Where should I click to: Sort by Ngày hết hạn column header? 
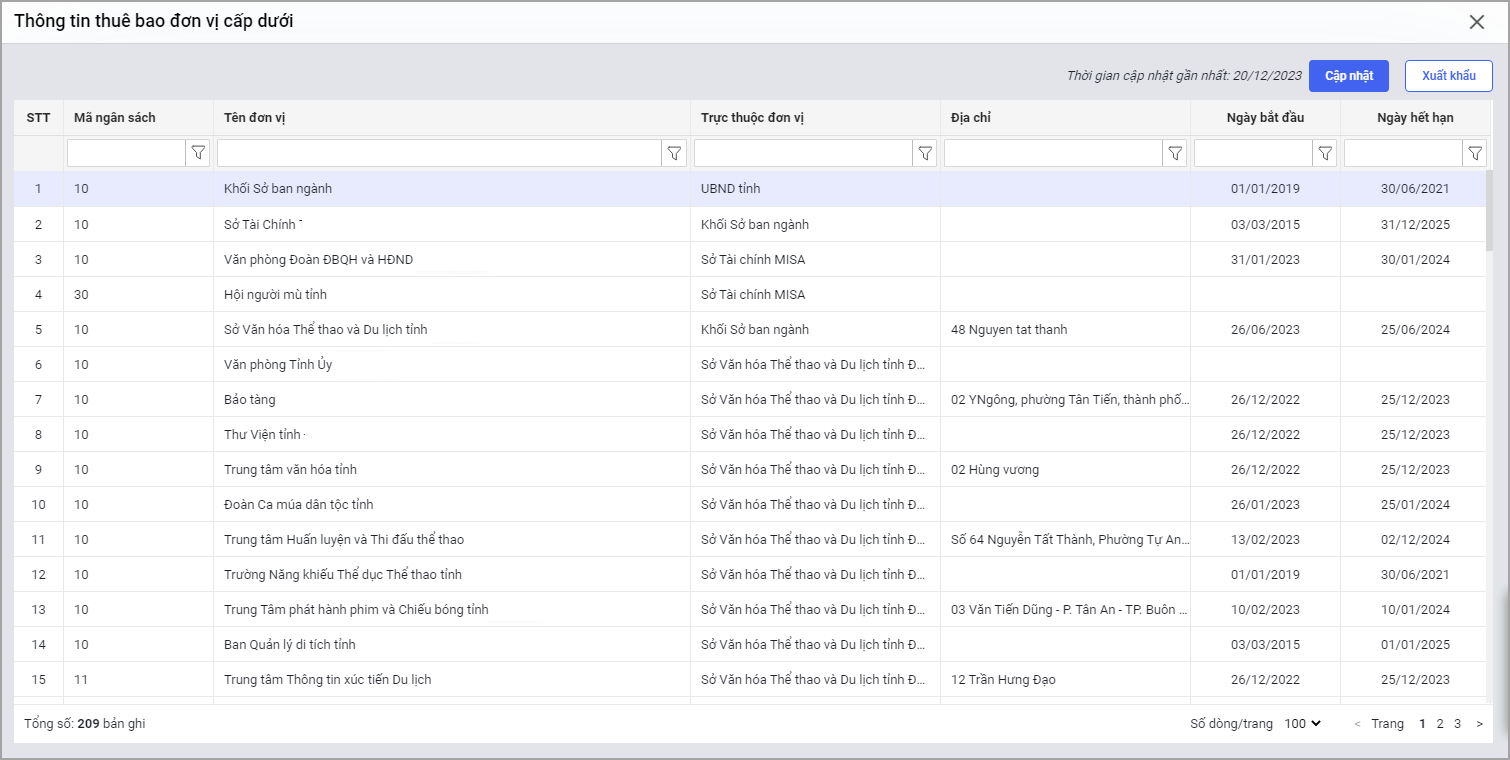[1414, 118]
